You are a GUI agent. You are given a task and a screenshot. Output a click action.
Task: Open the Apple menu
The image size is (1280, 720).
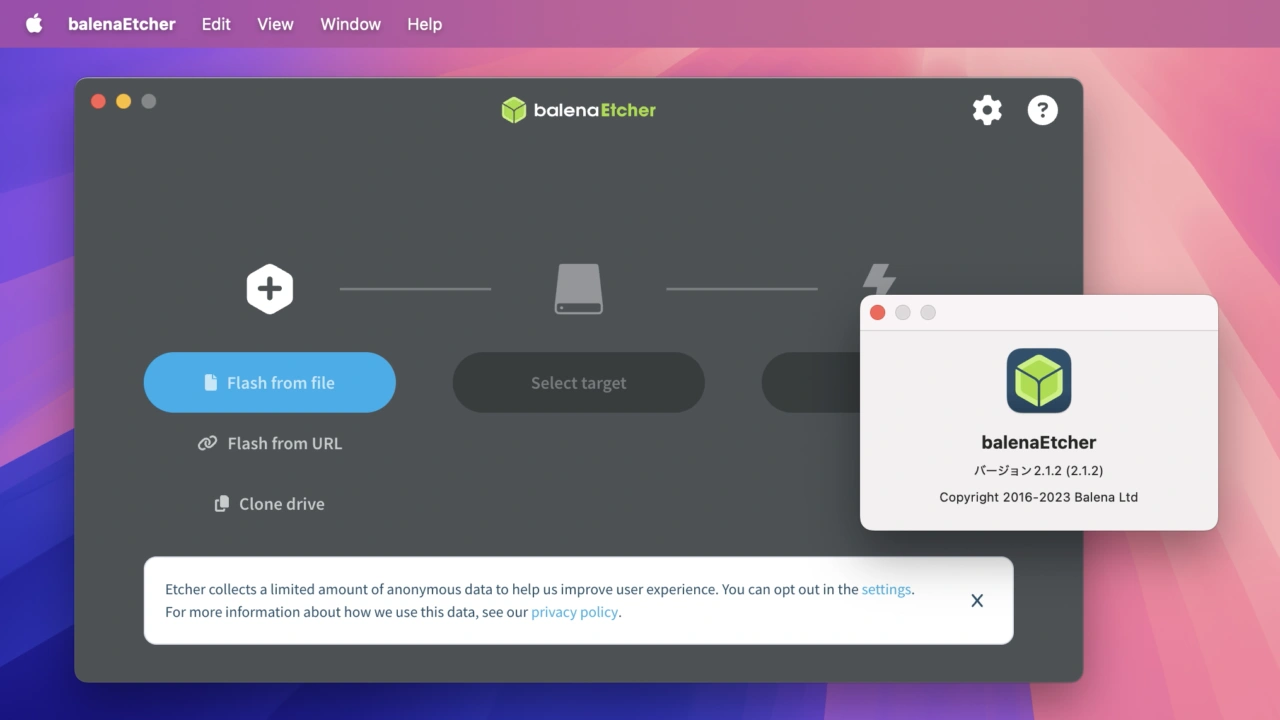click(34, 24)
